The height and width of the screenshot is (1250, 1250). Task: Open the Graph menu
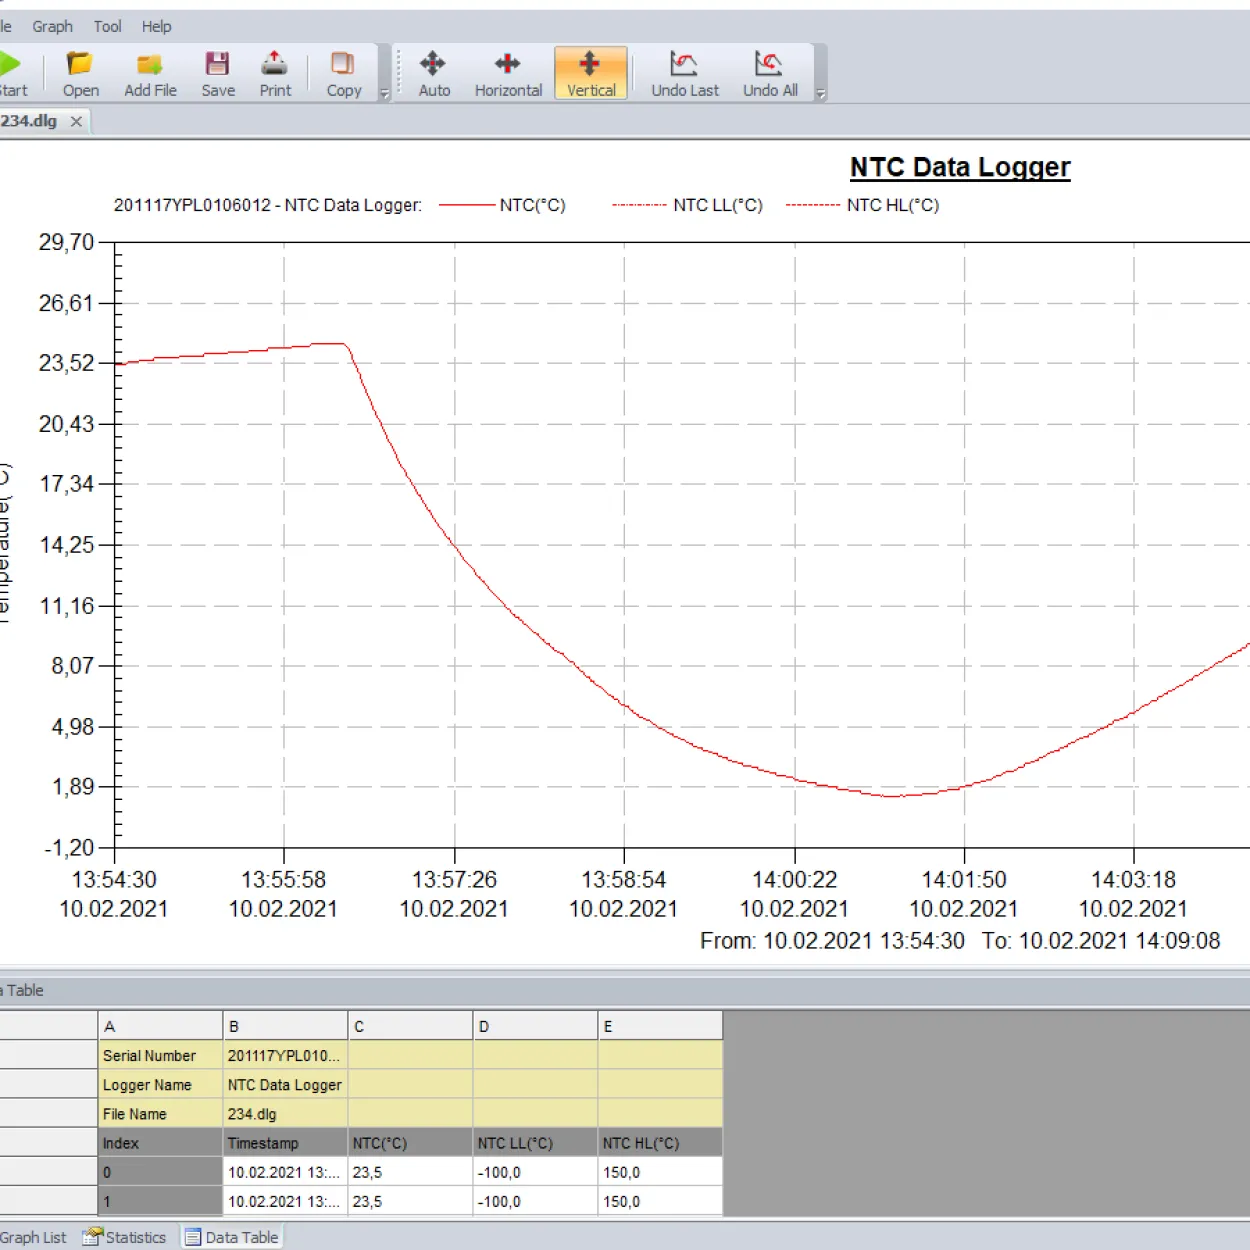point(52,26)
